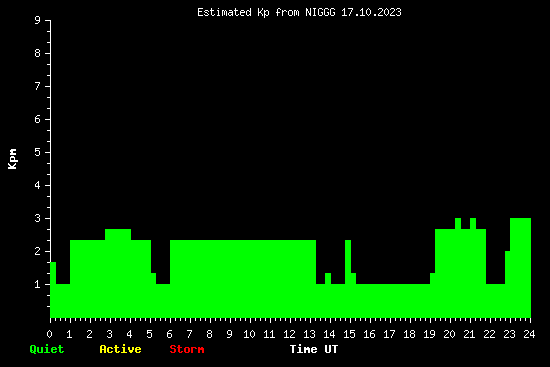
Task: Click the 3 tick label on Kp axis
Action: click(x=38, y=218)
